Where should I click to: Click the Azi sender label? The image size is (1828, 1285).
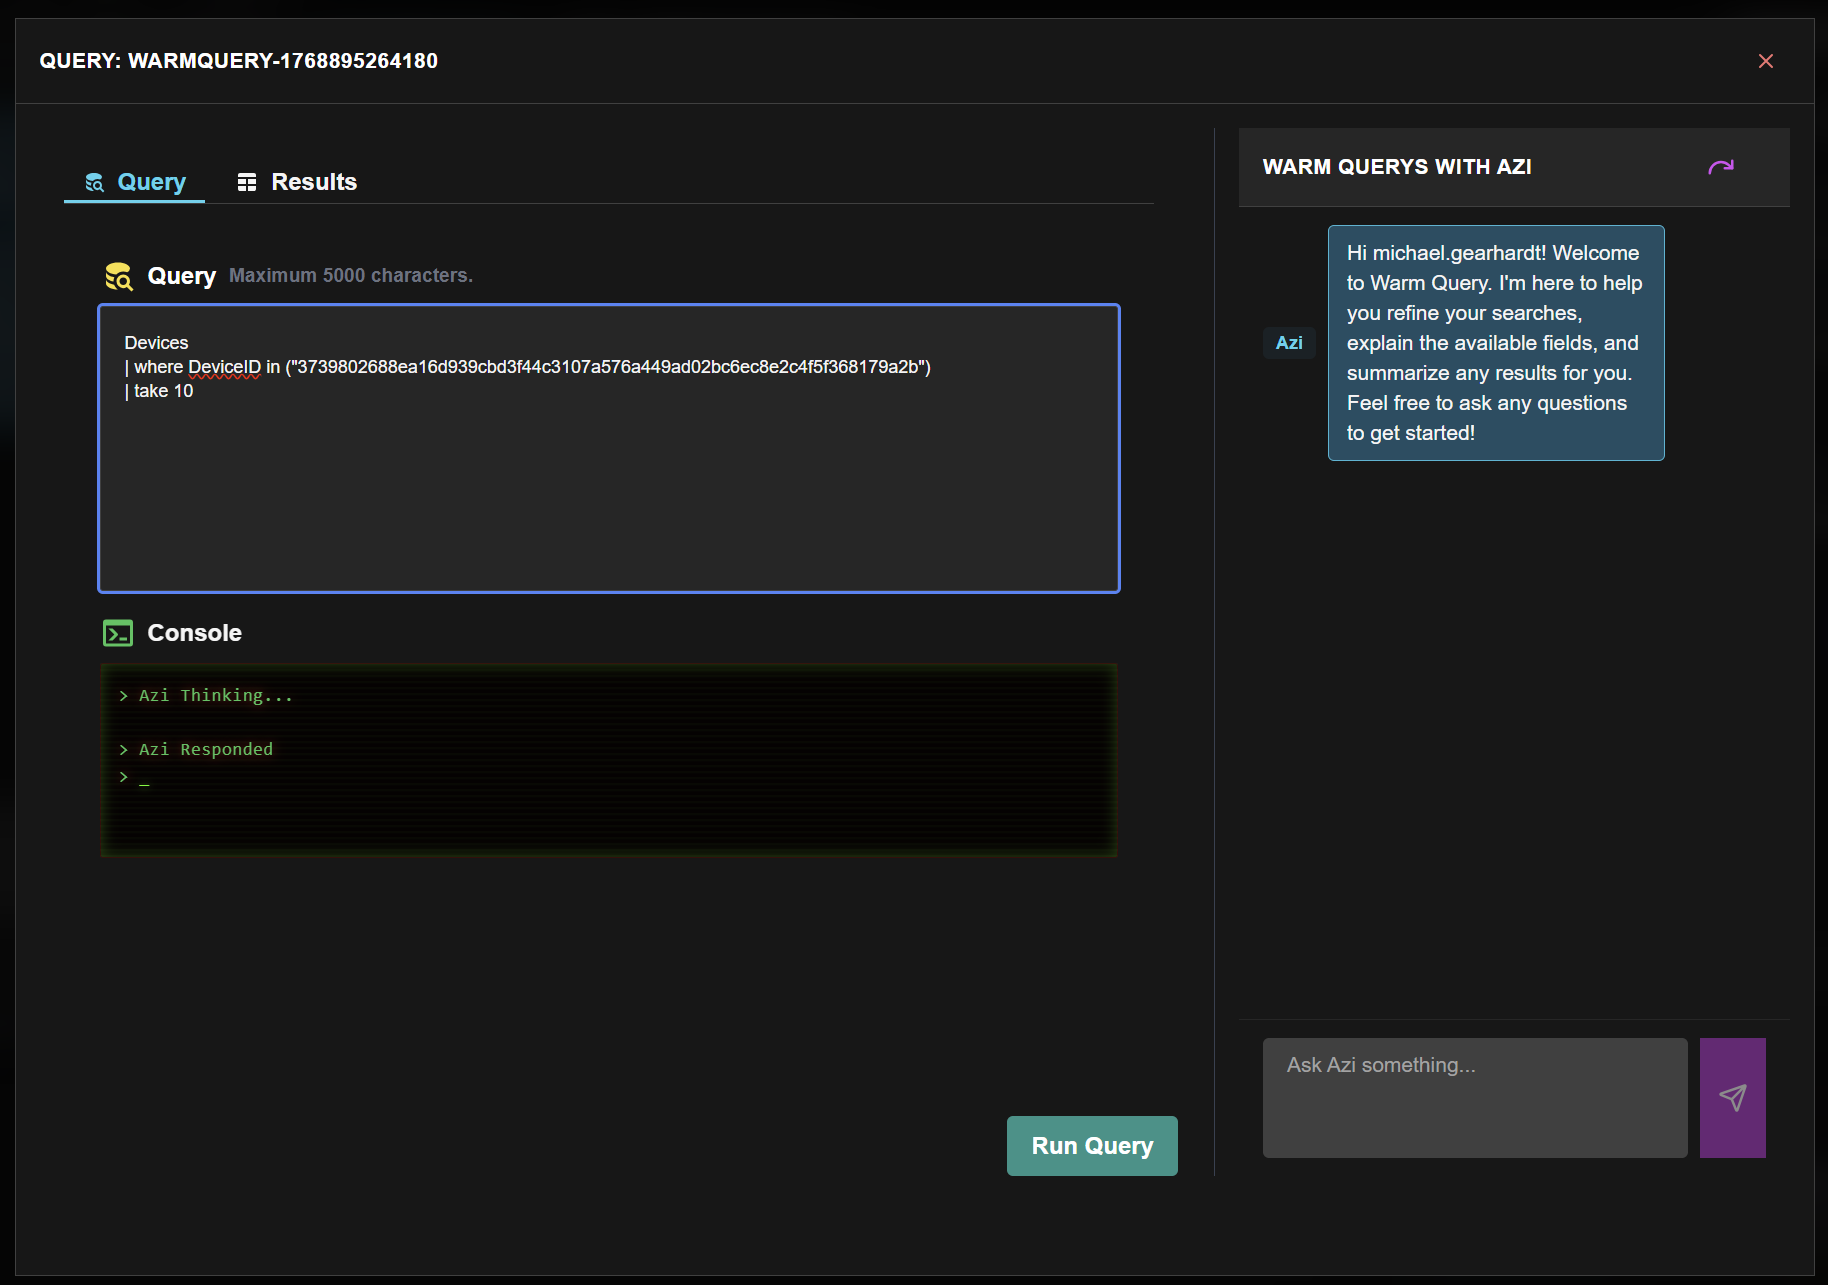pyautogui.click(x=1289, y=343)
